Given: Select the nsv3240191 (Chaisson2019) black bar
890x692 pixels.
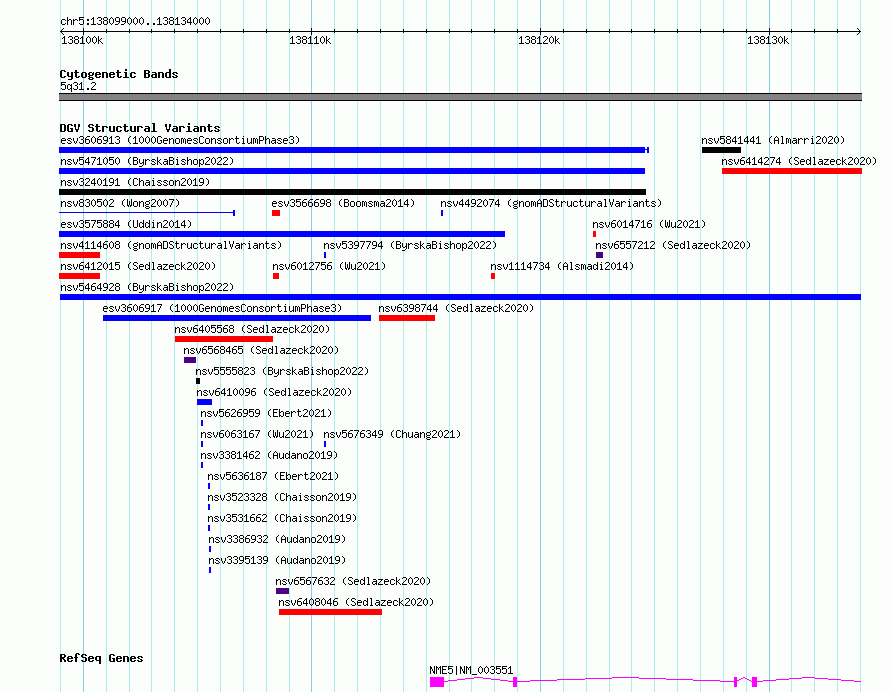Looking at the screenshot, I should click(352, 192).
